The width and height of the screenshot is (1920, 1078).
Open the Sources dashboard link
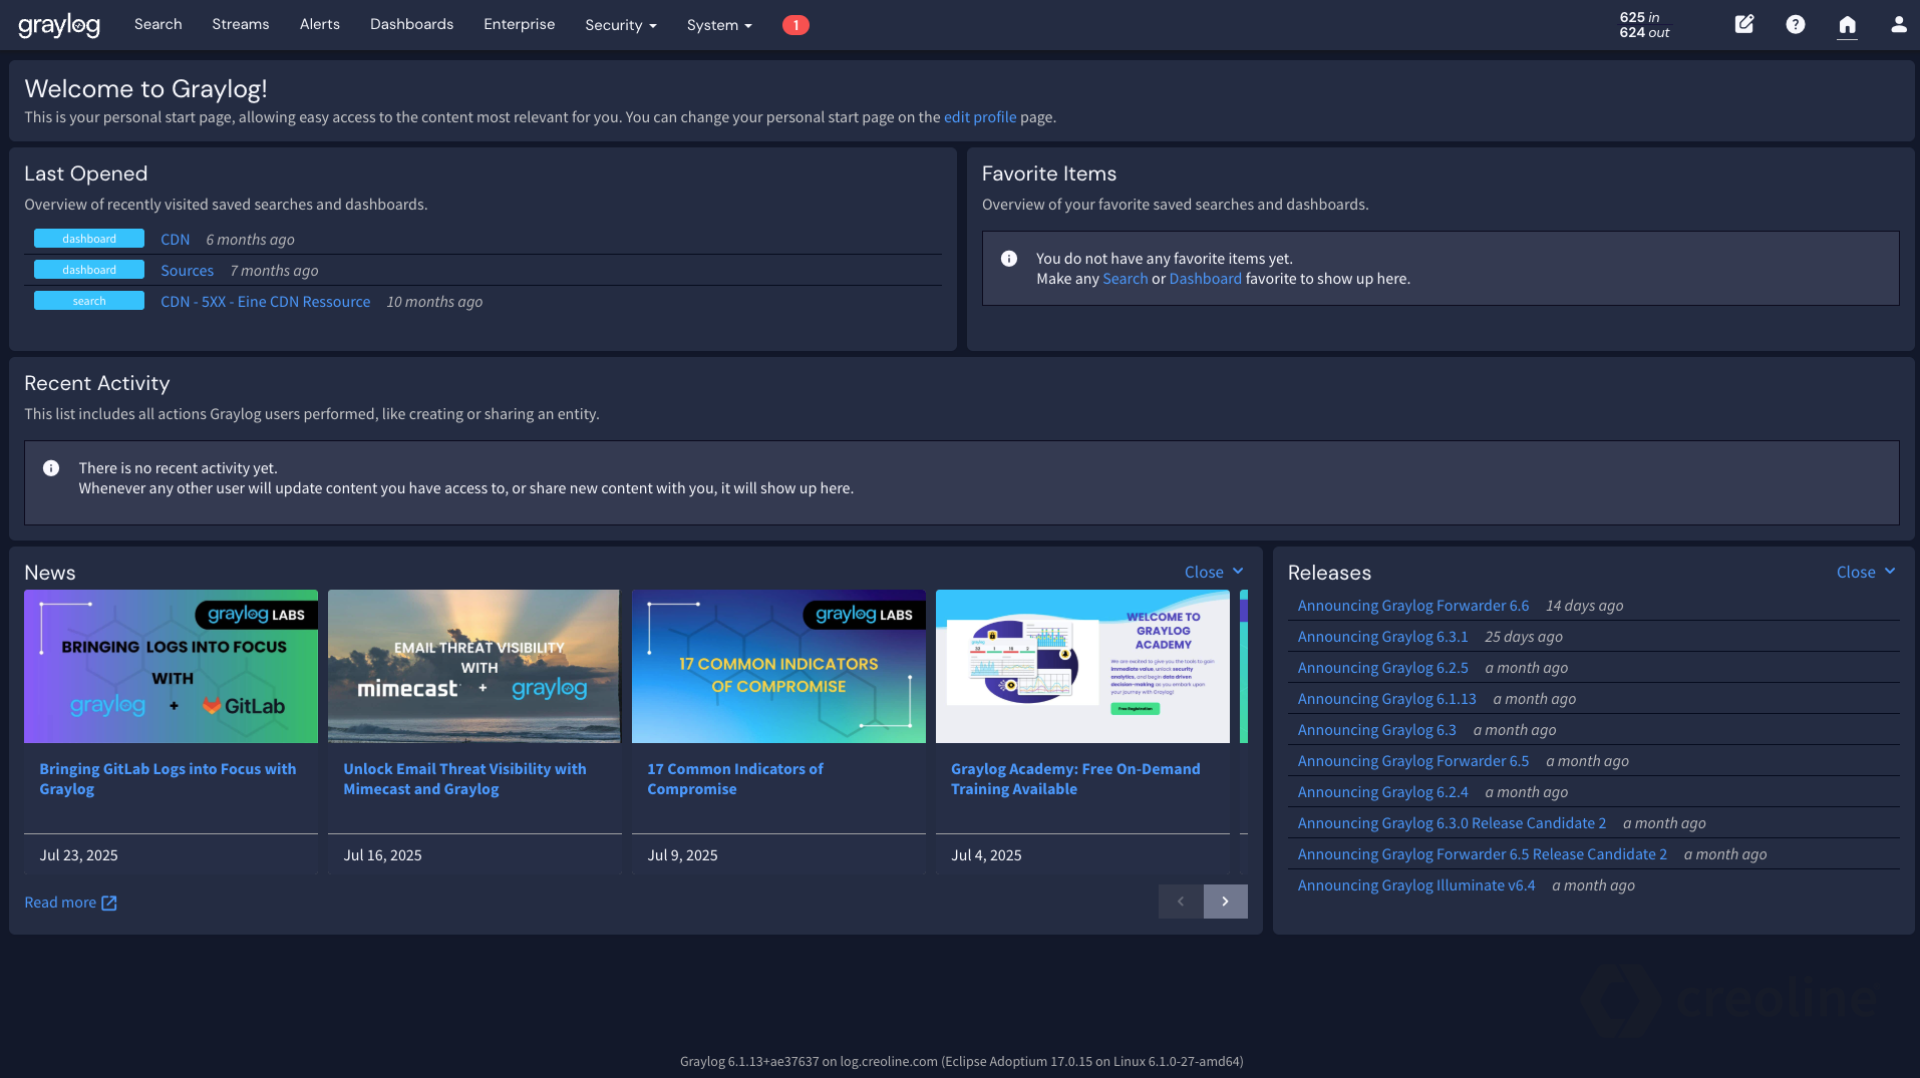(187, 270)
